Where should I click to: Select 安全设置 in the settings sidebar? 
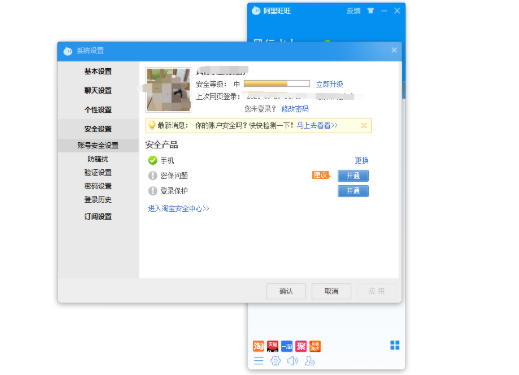98,129
